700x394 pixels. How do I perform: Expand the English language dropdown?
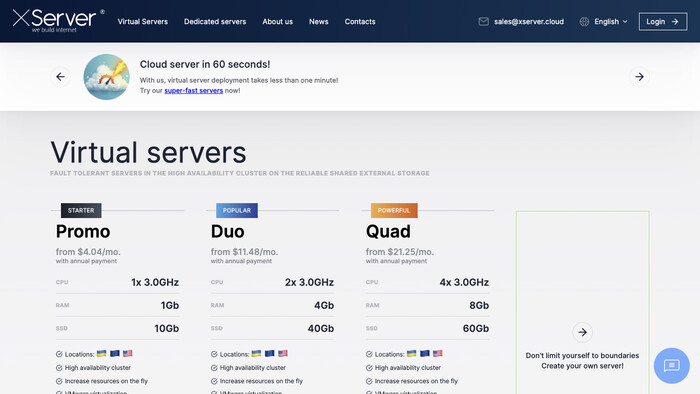click(x=610, y=21)
